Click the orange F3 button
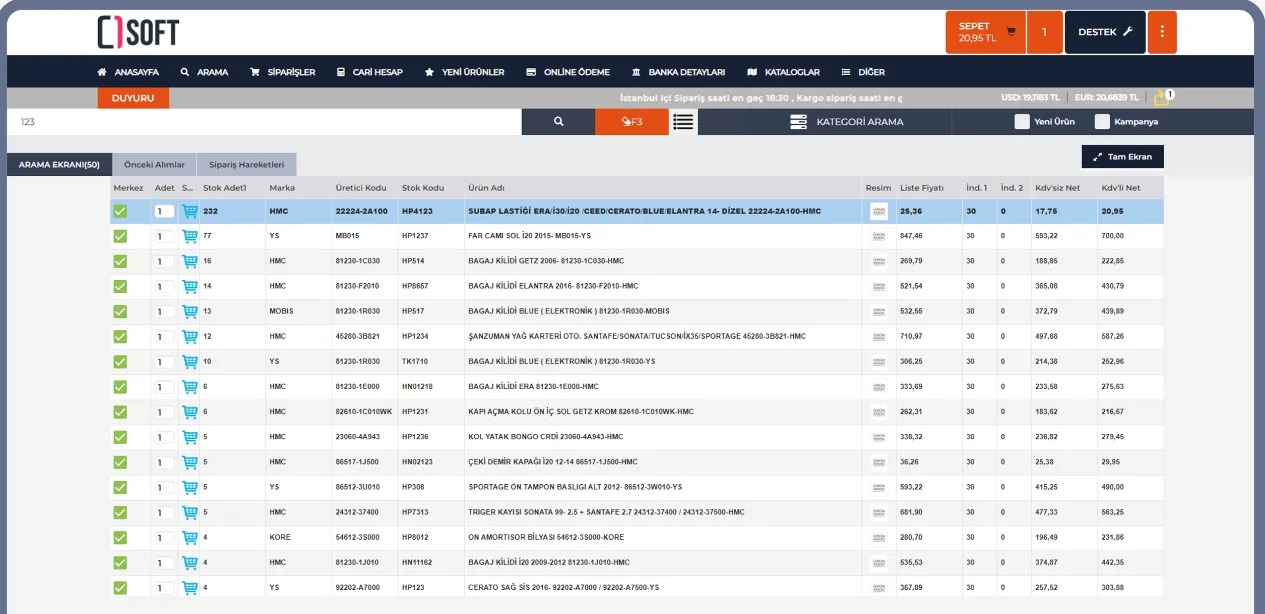Image resolution: width=1265 pixels, height=614 pixels. (x=632, y=122)
